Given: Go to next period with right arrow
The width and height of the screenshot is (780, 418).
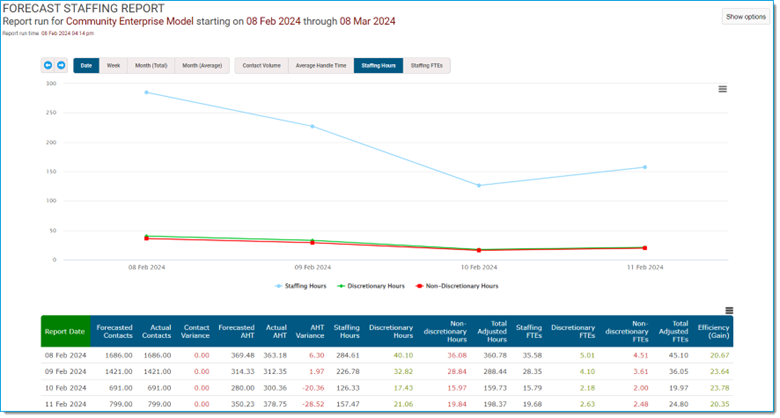Looking at the screenshot, I should (61, 65).
